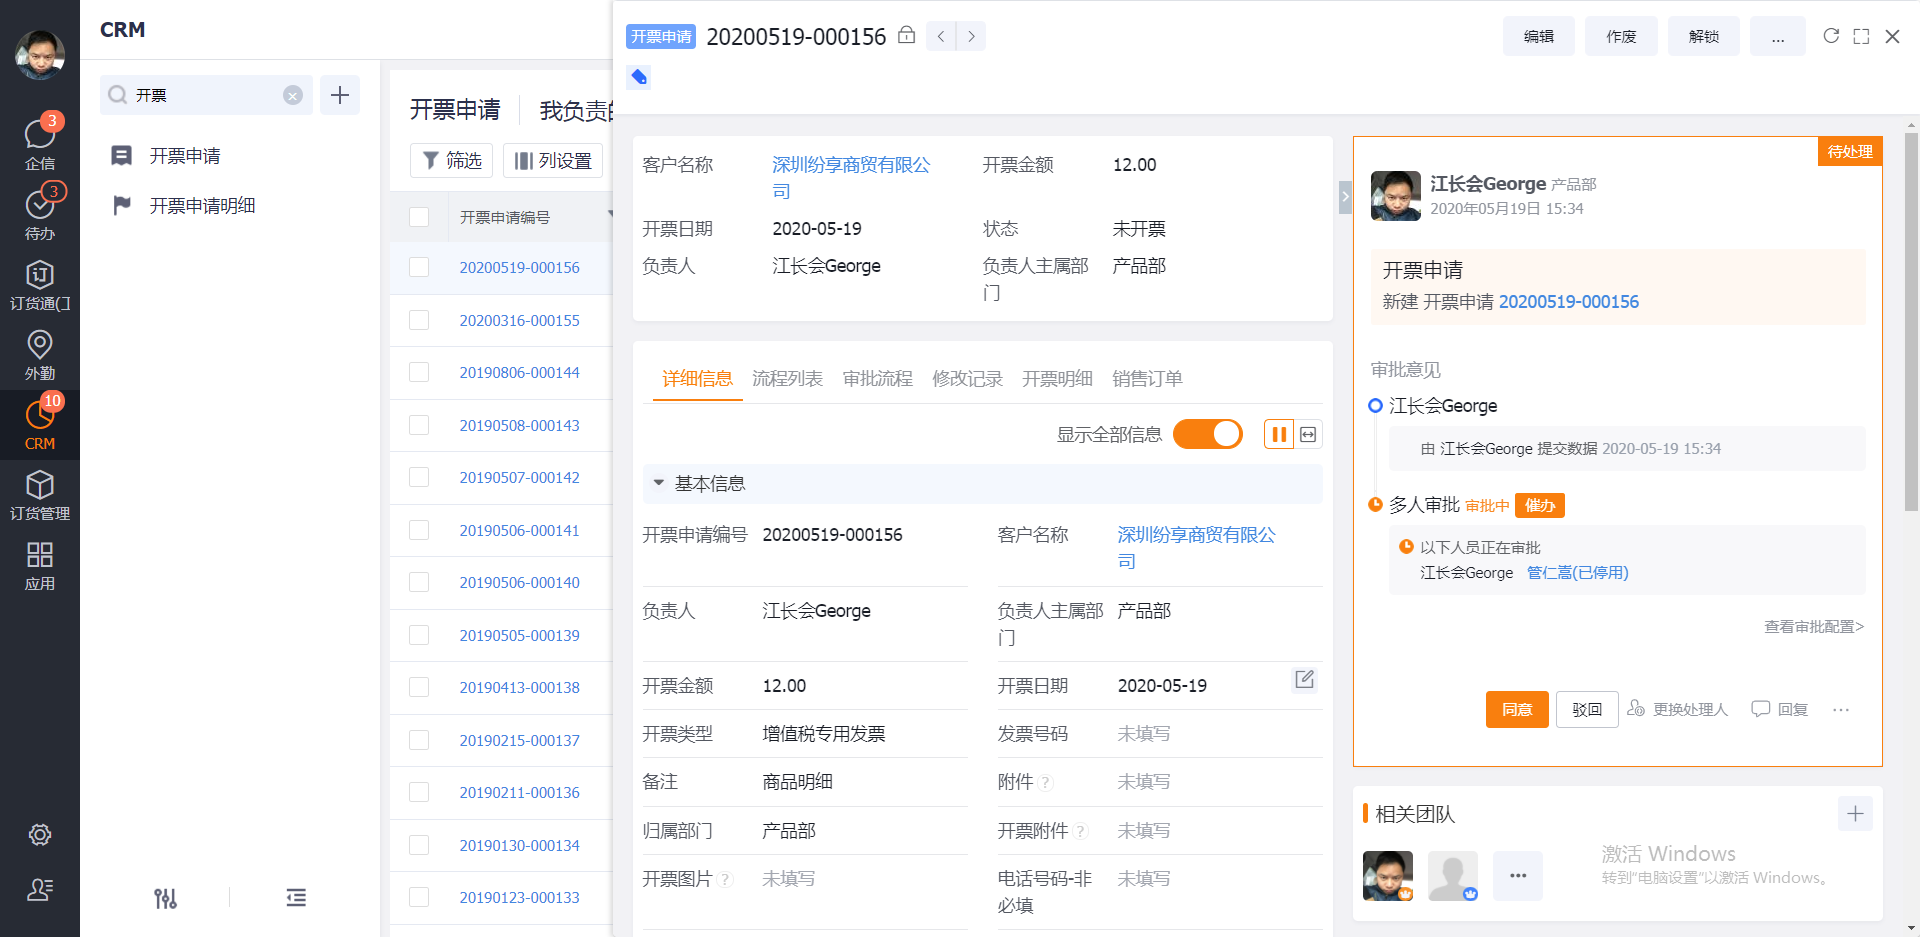Open the 订货管理 box icon

(x=40, y=494)
